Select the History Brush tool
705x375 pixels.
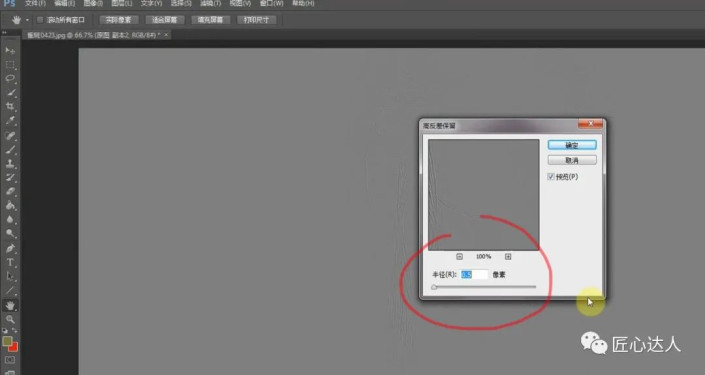click(10, 177)
